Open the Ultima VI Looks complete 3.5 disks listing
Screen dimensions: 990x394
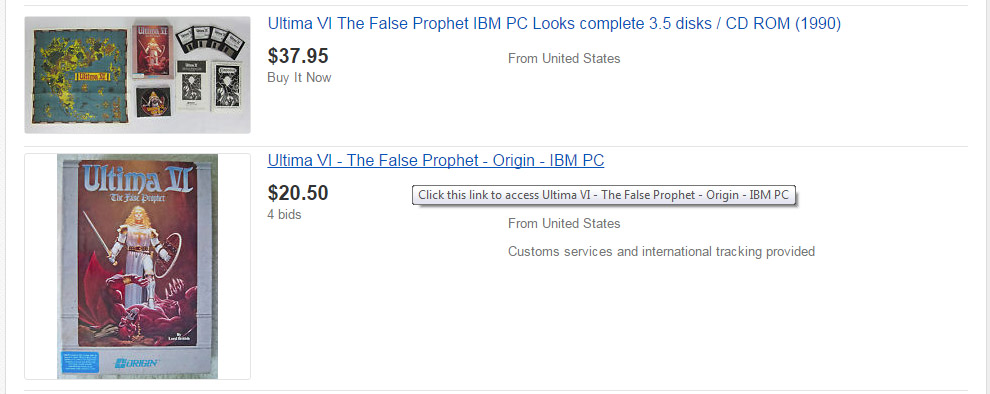tap(554, 24)
